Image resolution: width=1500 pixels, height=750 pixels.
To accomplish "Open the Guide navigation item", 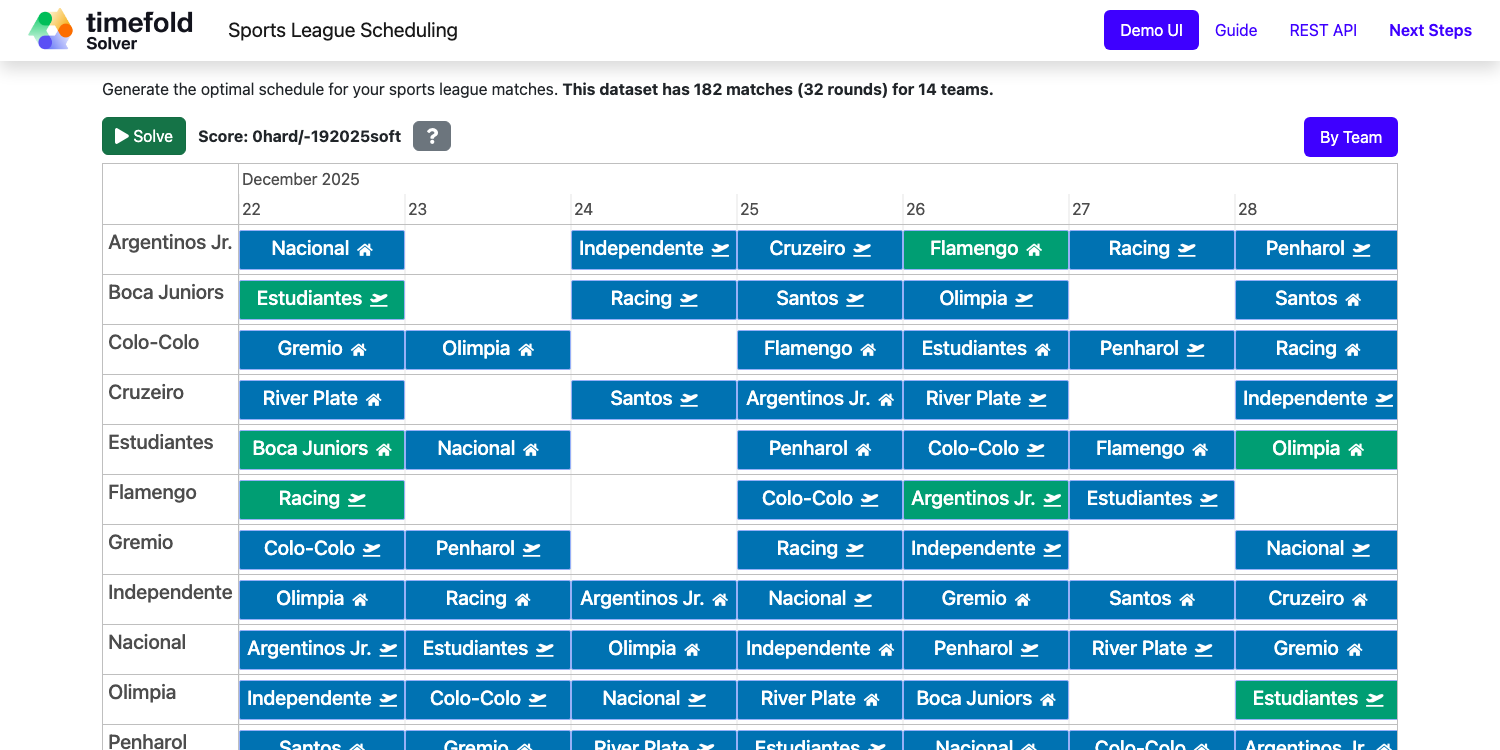I will tap(1236, 30).
